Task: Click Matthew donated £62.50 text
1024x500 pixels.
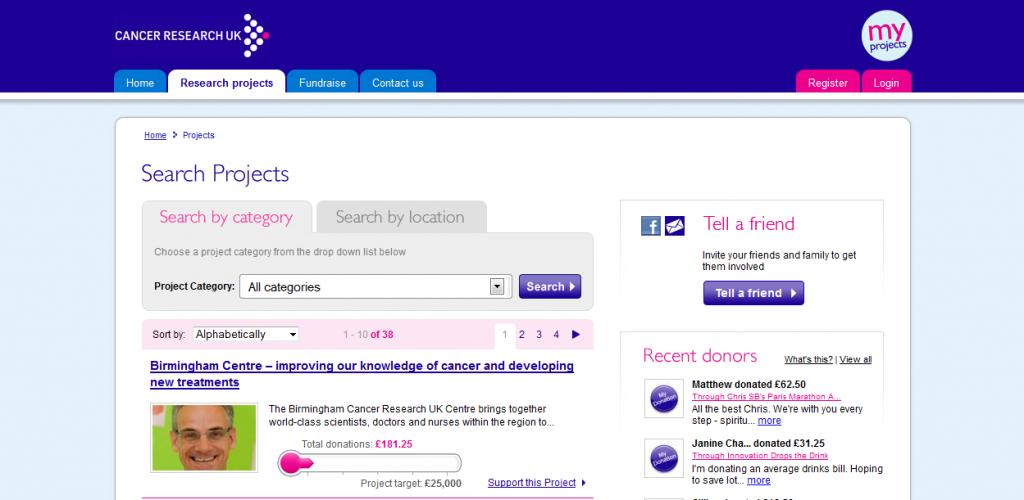Action: pos(748,384)
